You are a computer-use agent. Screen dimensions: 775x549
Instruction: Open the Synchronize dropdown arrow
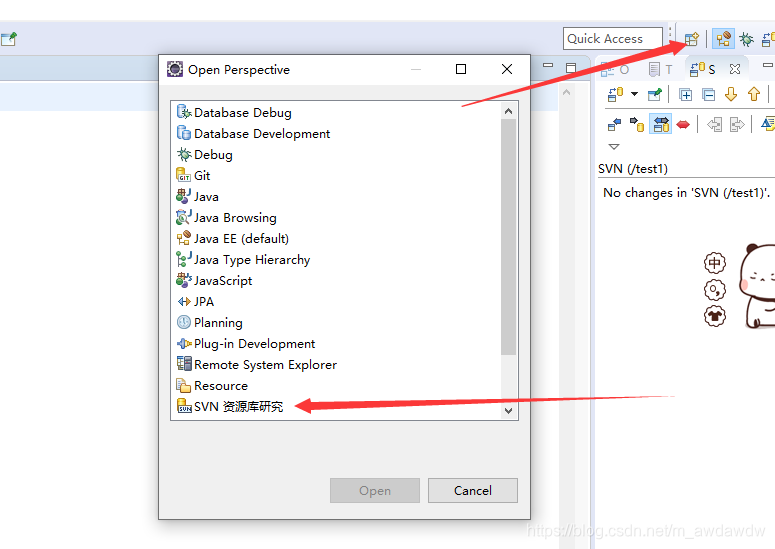(x=634, y=94)
